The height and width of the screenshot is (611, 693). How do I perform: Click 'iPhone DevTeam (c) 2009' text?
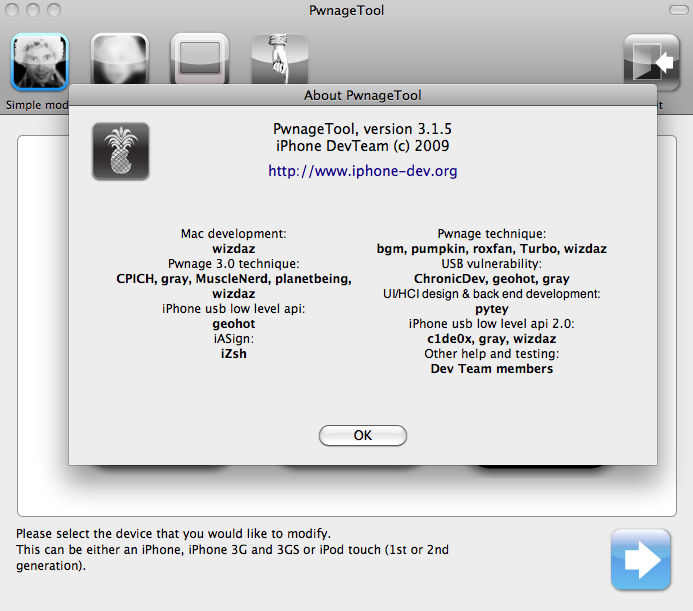click(x=362, y=146)
